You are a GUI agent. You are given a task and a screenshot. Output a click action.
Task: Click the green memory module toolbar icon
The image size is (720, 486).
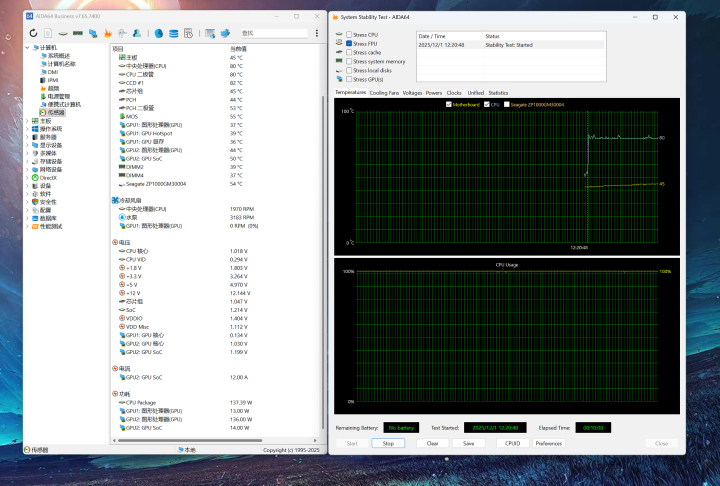(78, 33)
